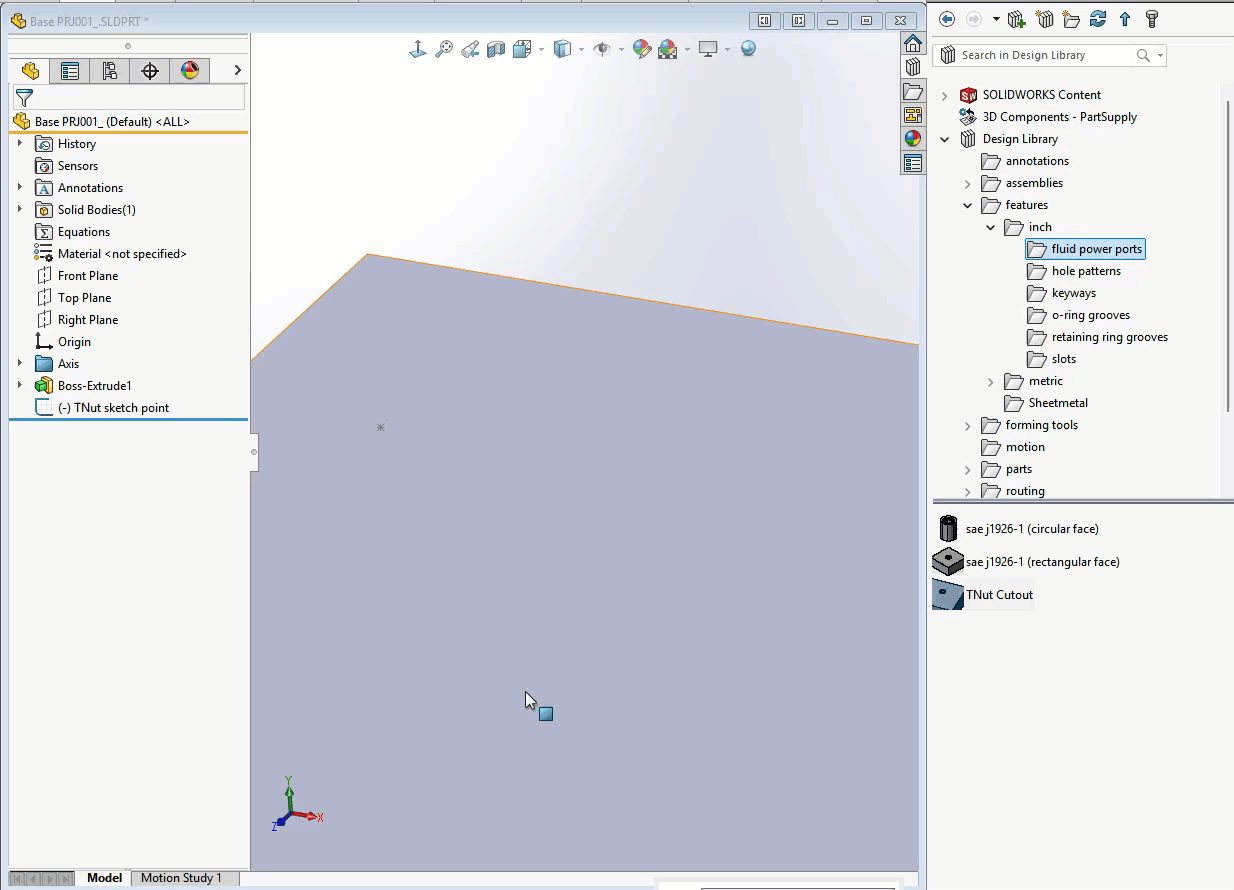
Task: Open the Design Library task pane tab
Action: coord(913,67)
